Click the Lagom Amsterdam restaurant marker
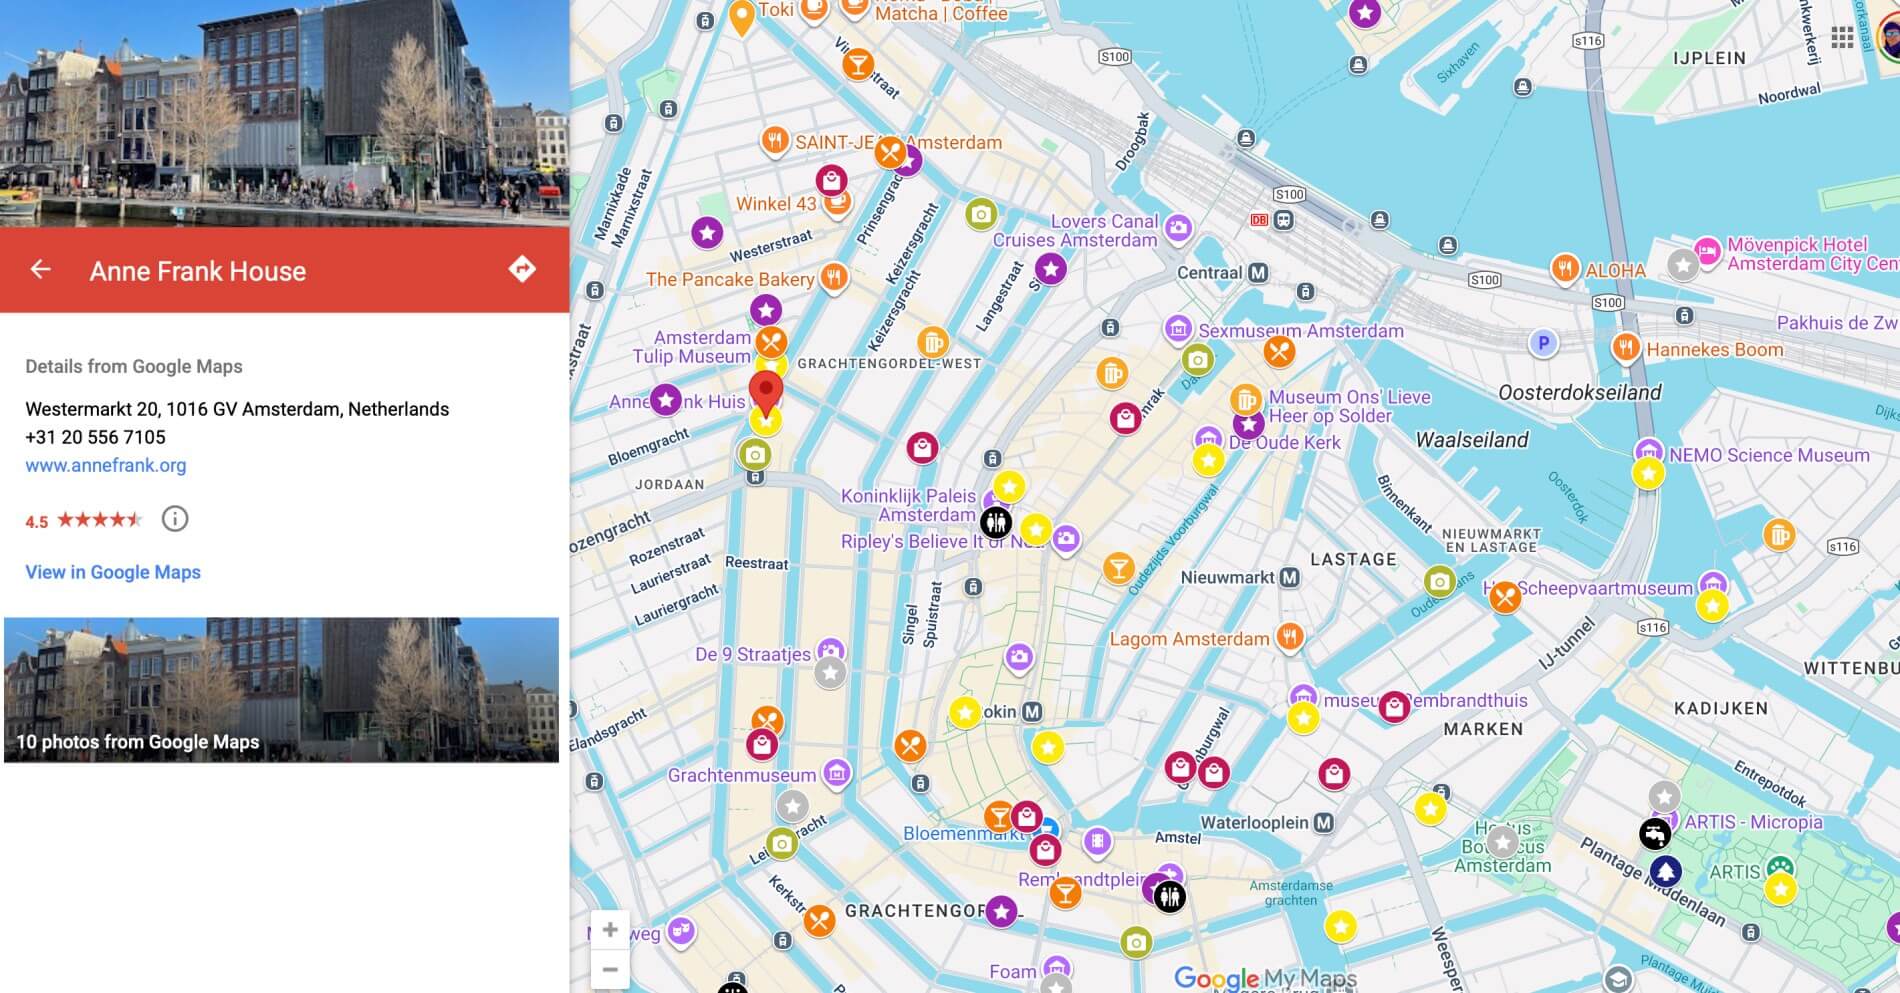 coord(1290,636)
